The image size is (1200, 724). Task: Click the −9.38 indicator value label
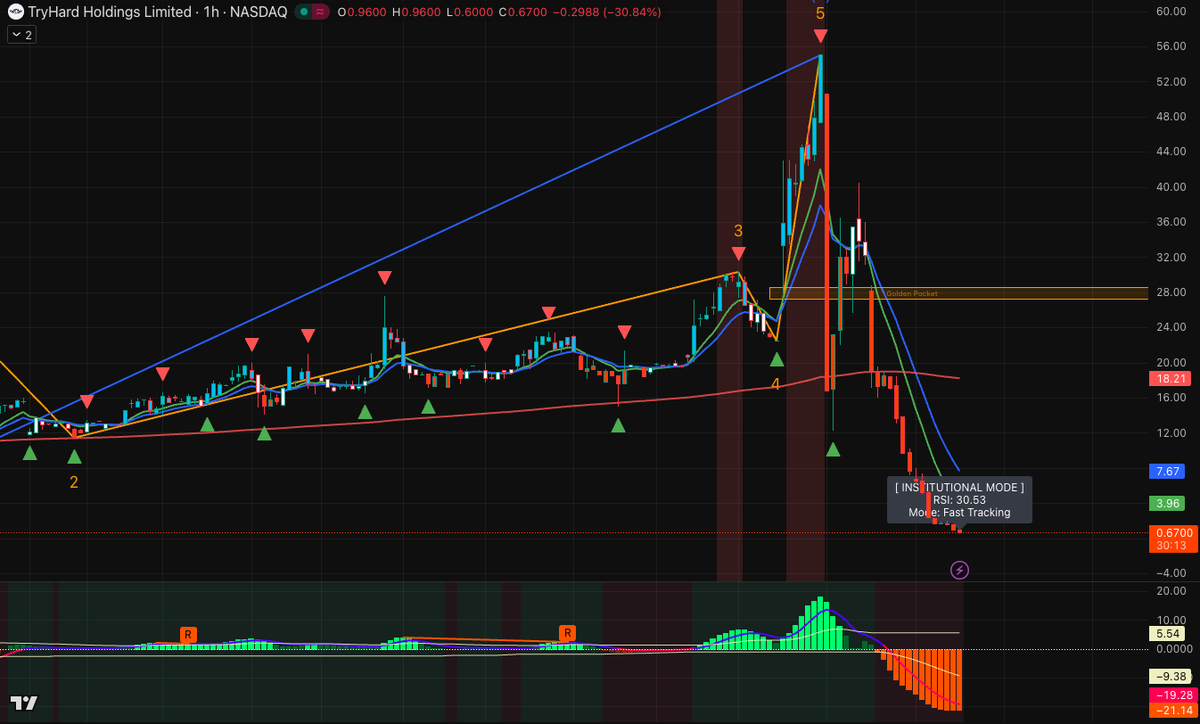[x=1170, y=676]
